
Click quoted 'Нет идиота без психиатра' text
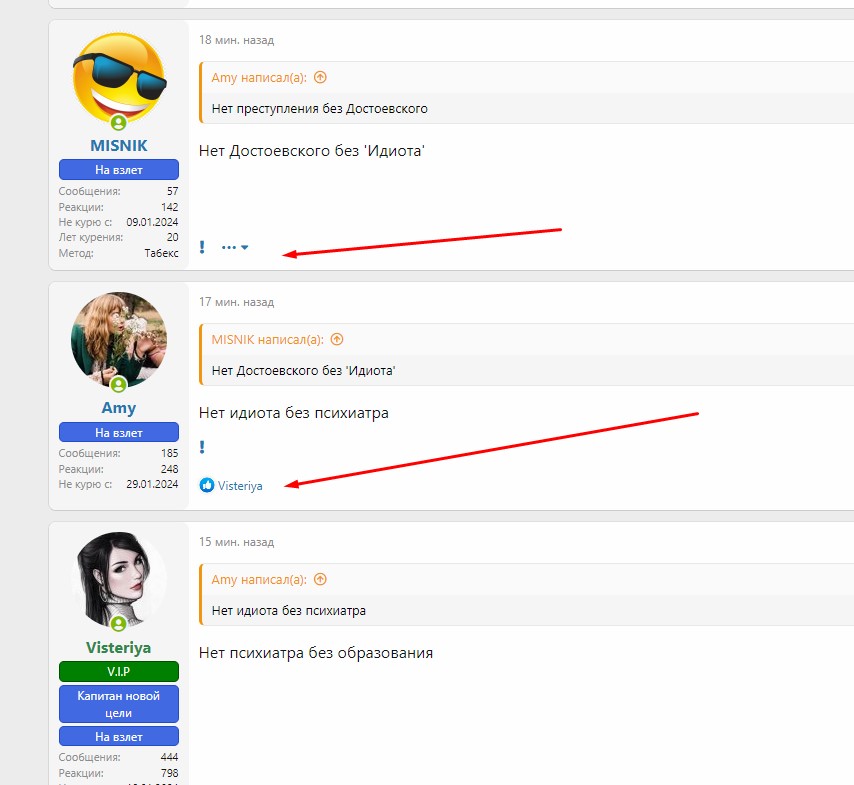coord(289,610)
